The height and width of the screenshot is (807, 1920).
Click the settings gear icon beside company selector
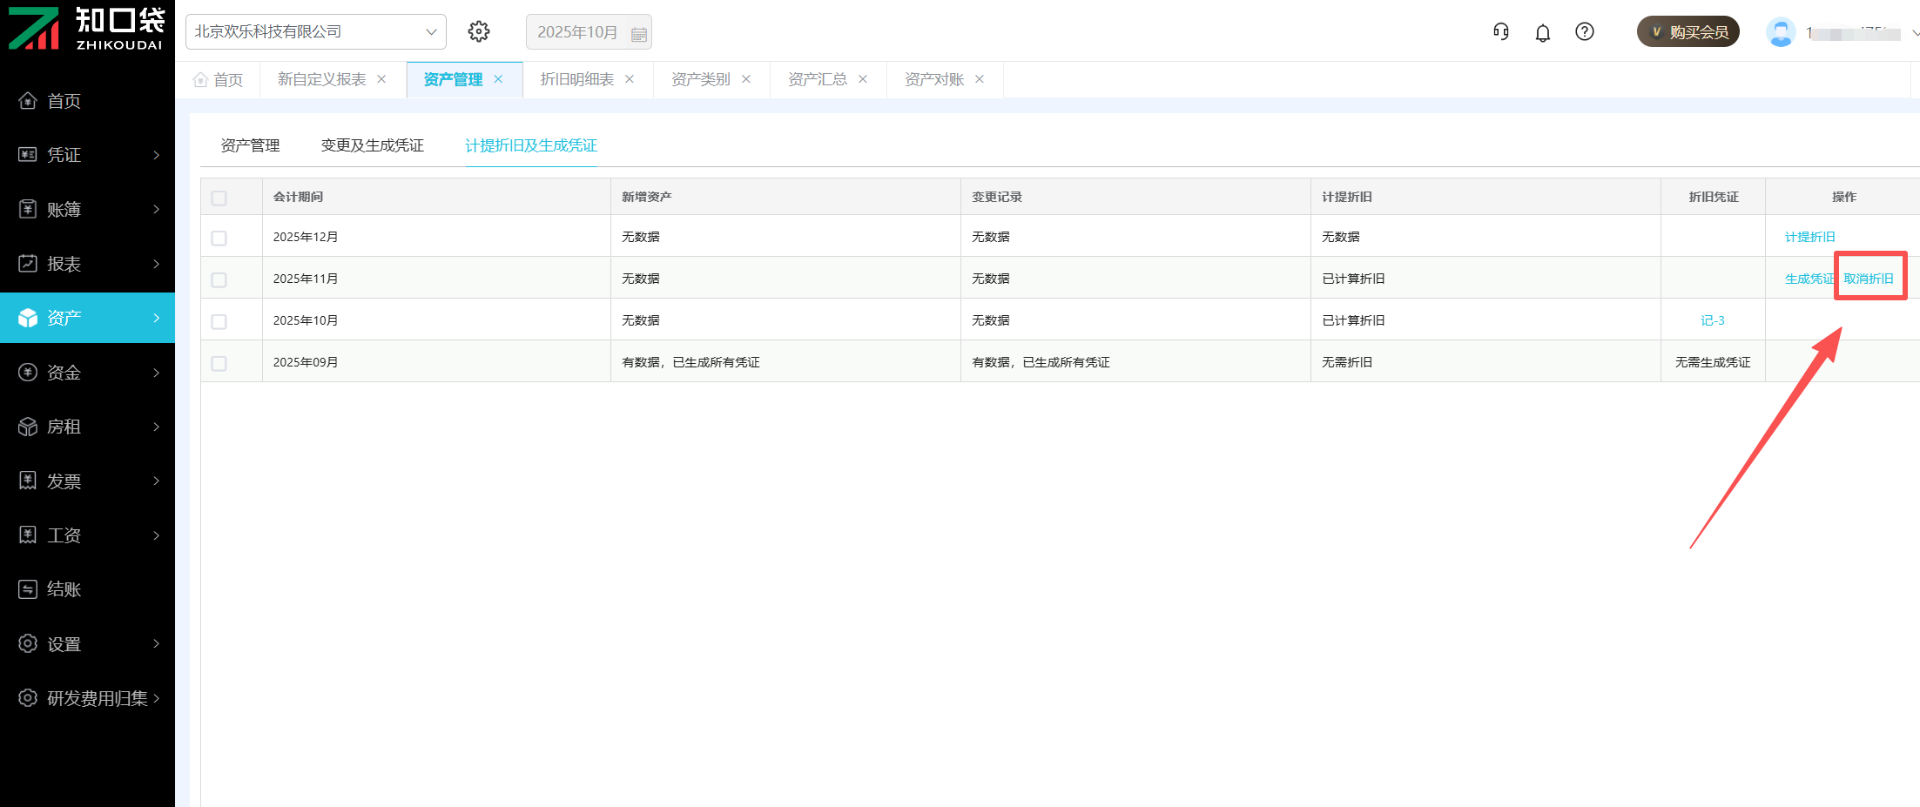[x=479, y=32]
